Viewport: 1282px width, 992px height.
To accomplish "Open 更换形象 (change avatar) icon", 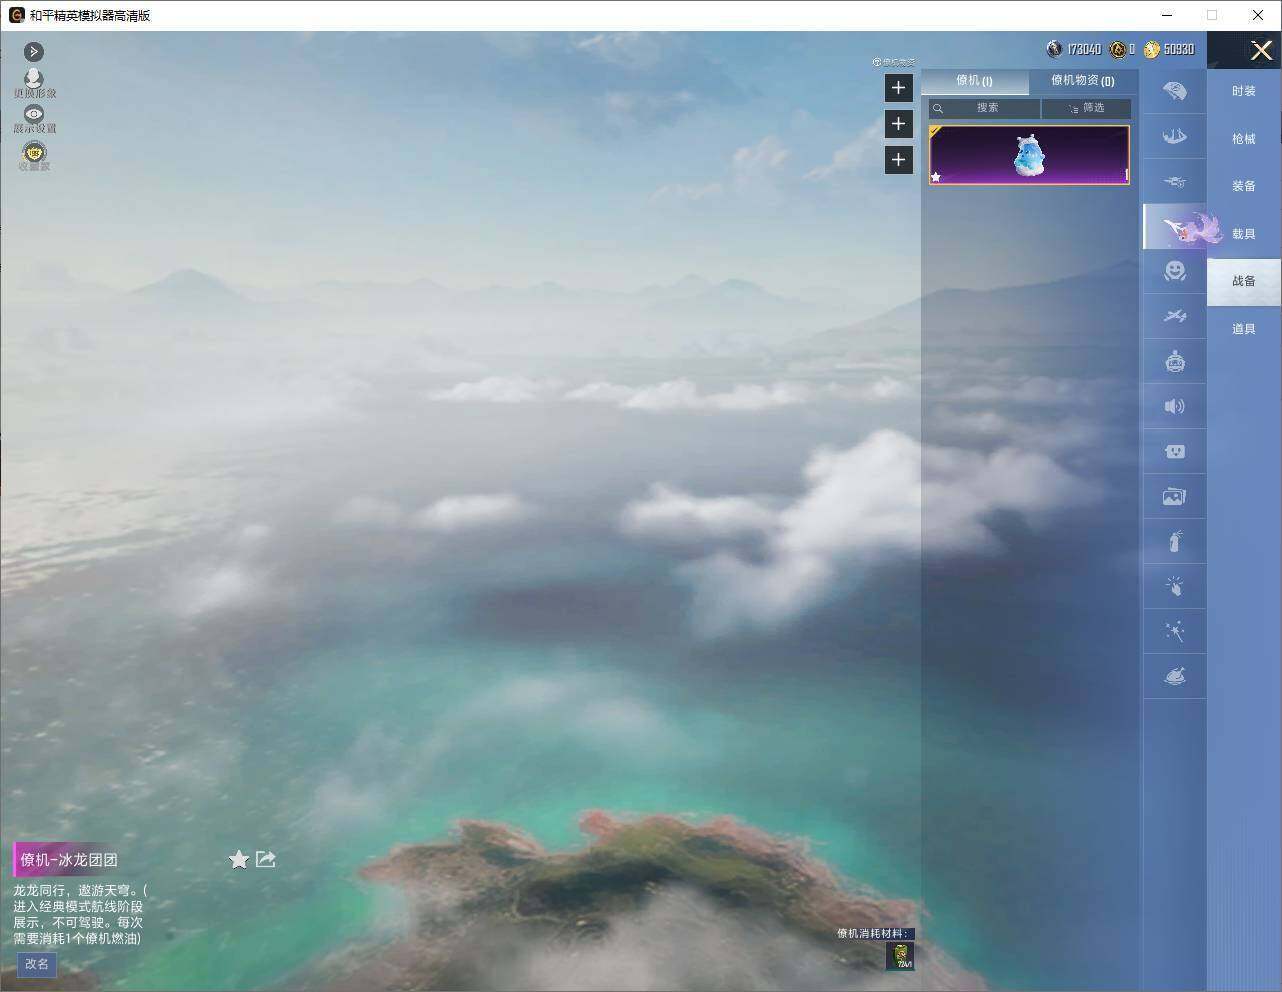I will (34, 82).
